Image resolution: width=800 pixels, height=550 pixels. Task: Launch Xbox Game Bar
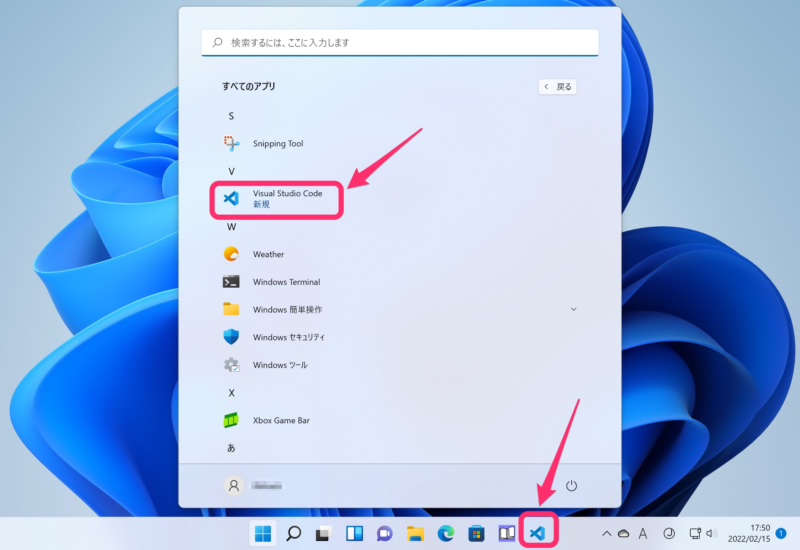(x=398, y=420)
